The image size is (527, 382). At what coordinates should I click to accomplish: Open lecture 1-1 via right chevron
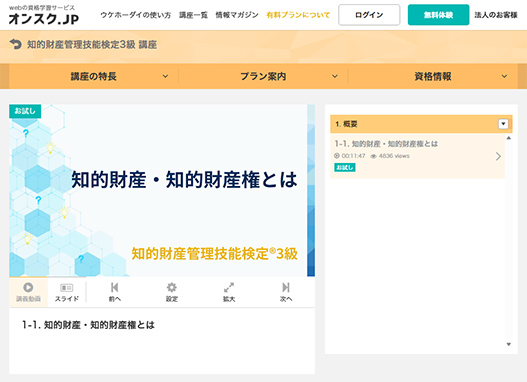498,156
